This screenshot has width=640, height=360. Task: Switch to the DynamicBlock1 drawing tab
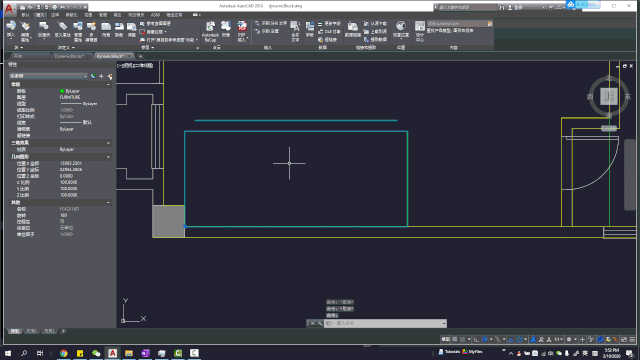point(69,56)
